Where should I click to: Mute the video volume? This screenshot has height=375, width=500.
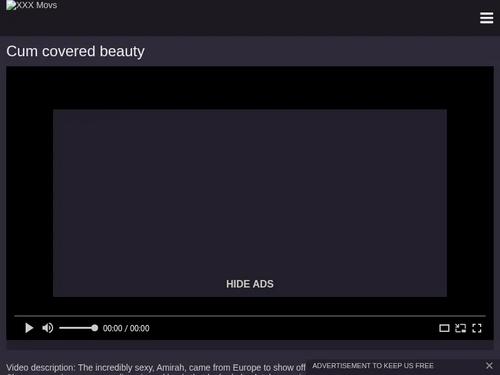point(48,328)
